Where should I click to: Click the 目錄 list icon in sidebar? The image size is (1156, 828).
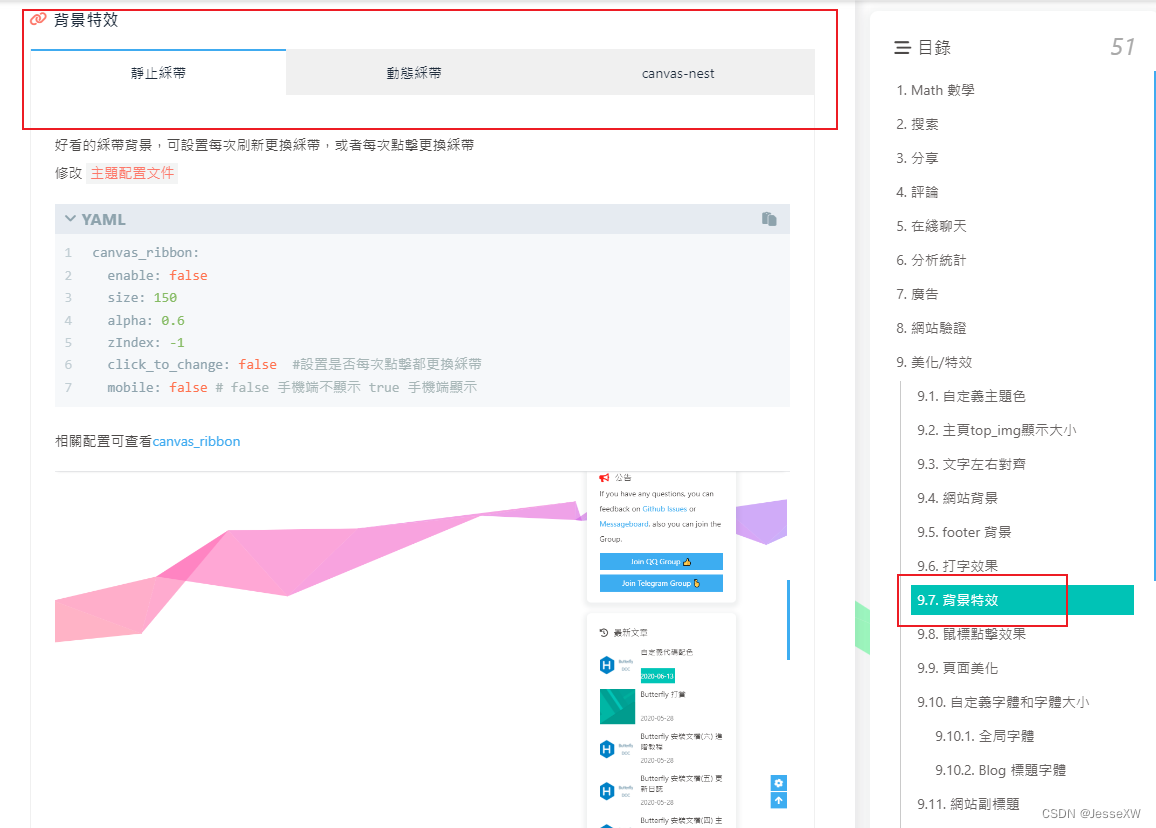click(902, 48)
